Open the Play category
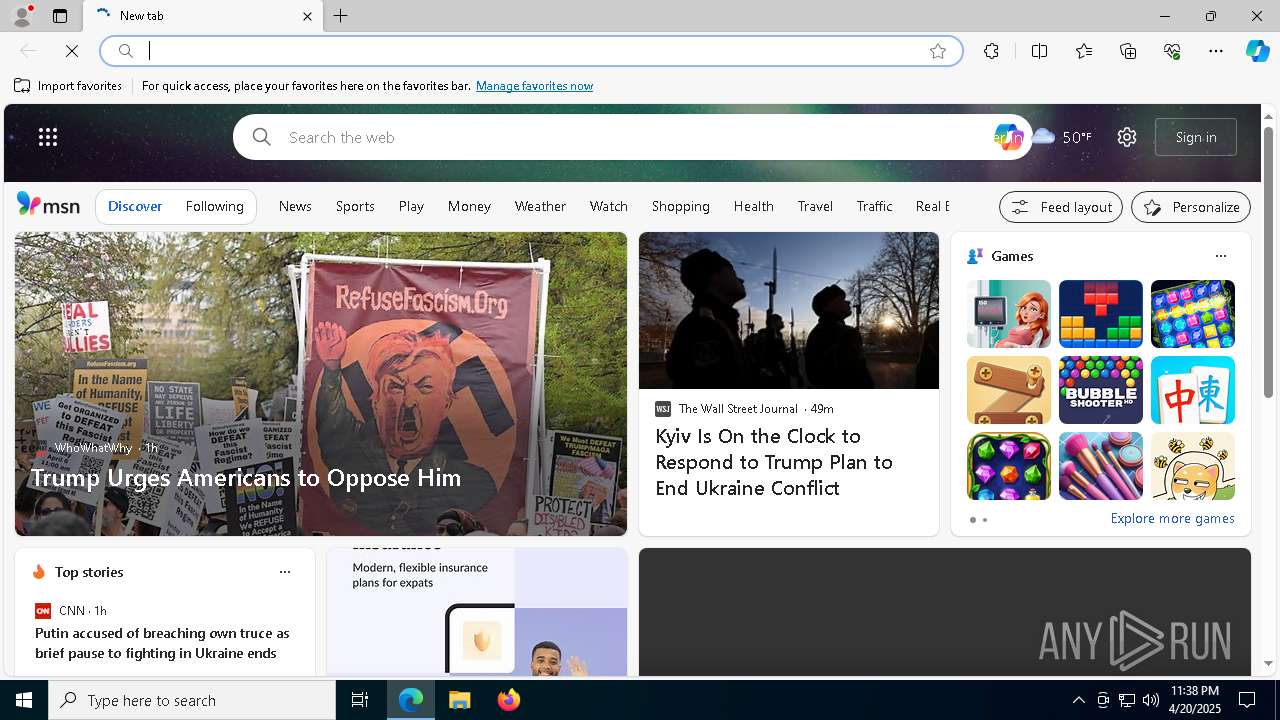 pyautogui.click(x=411, y=206)
